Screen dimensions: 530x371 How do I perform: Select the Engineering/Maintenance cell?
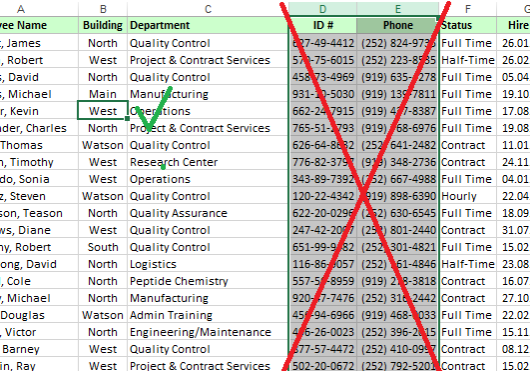click(208, 332)
